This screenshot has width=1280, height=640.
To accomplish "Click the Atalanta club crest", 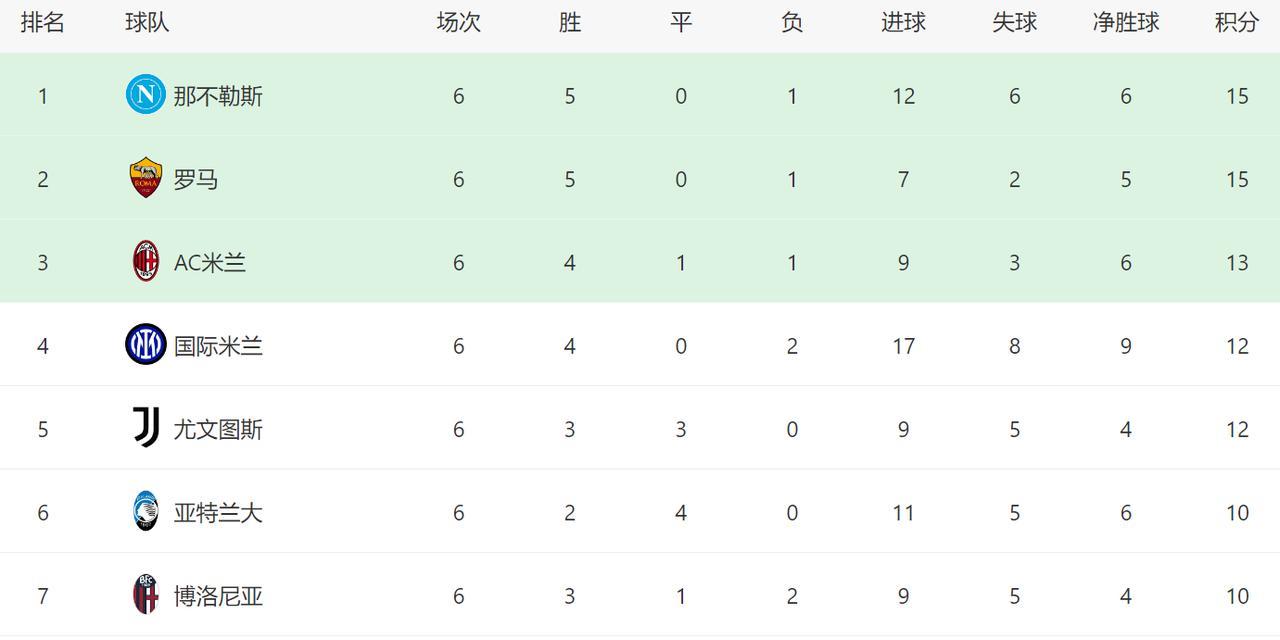I will click(x=146, y=512).
